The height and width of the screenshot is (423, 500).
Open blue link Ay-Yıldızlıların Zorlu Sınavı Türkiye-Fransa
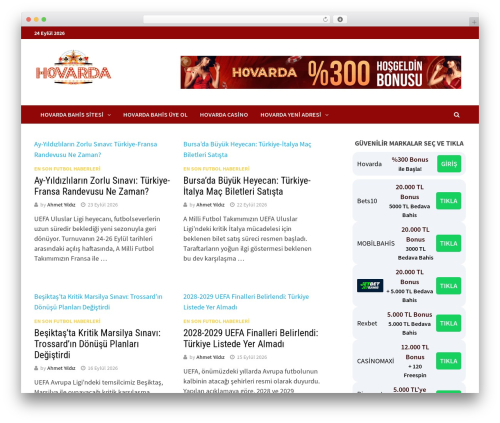[x=95, y=149]
